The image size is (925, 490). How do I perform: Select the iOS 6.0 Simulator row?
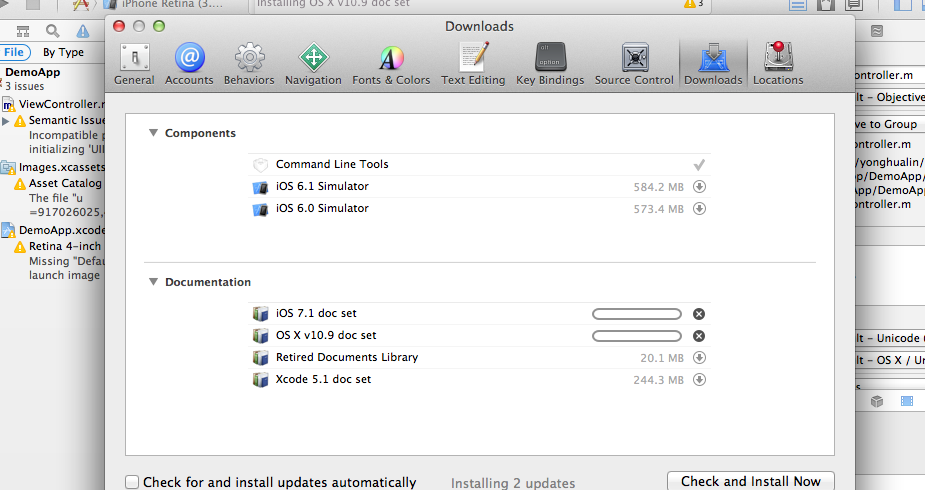(479, 209)
